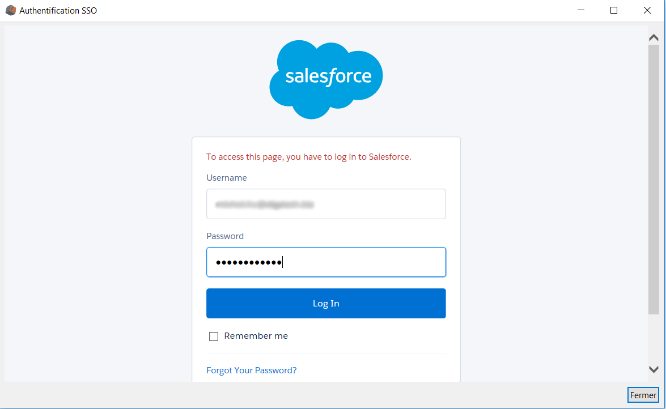Viewport: 666px width, 409px height.
Task: Focus the Password input field
Action: click(326, 262)
